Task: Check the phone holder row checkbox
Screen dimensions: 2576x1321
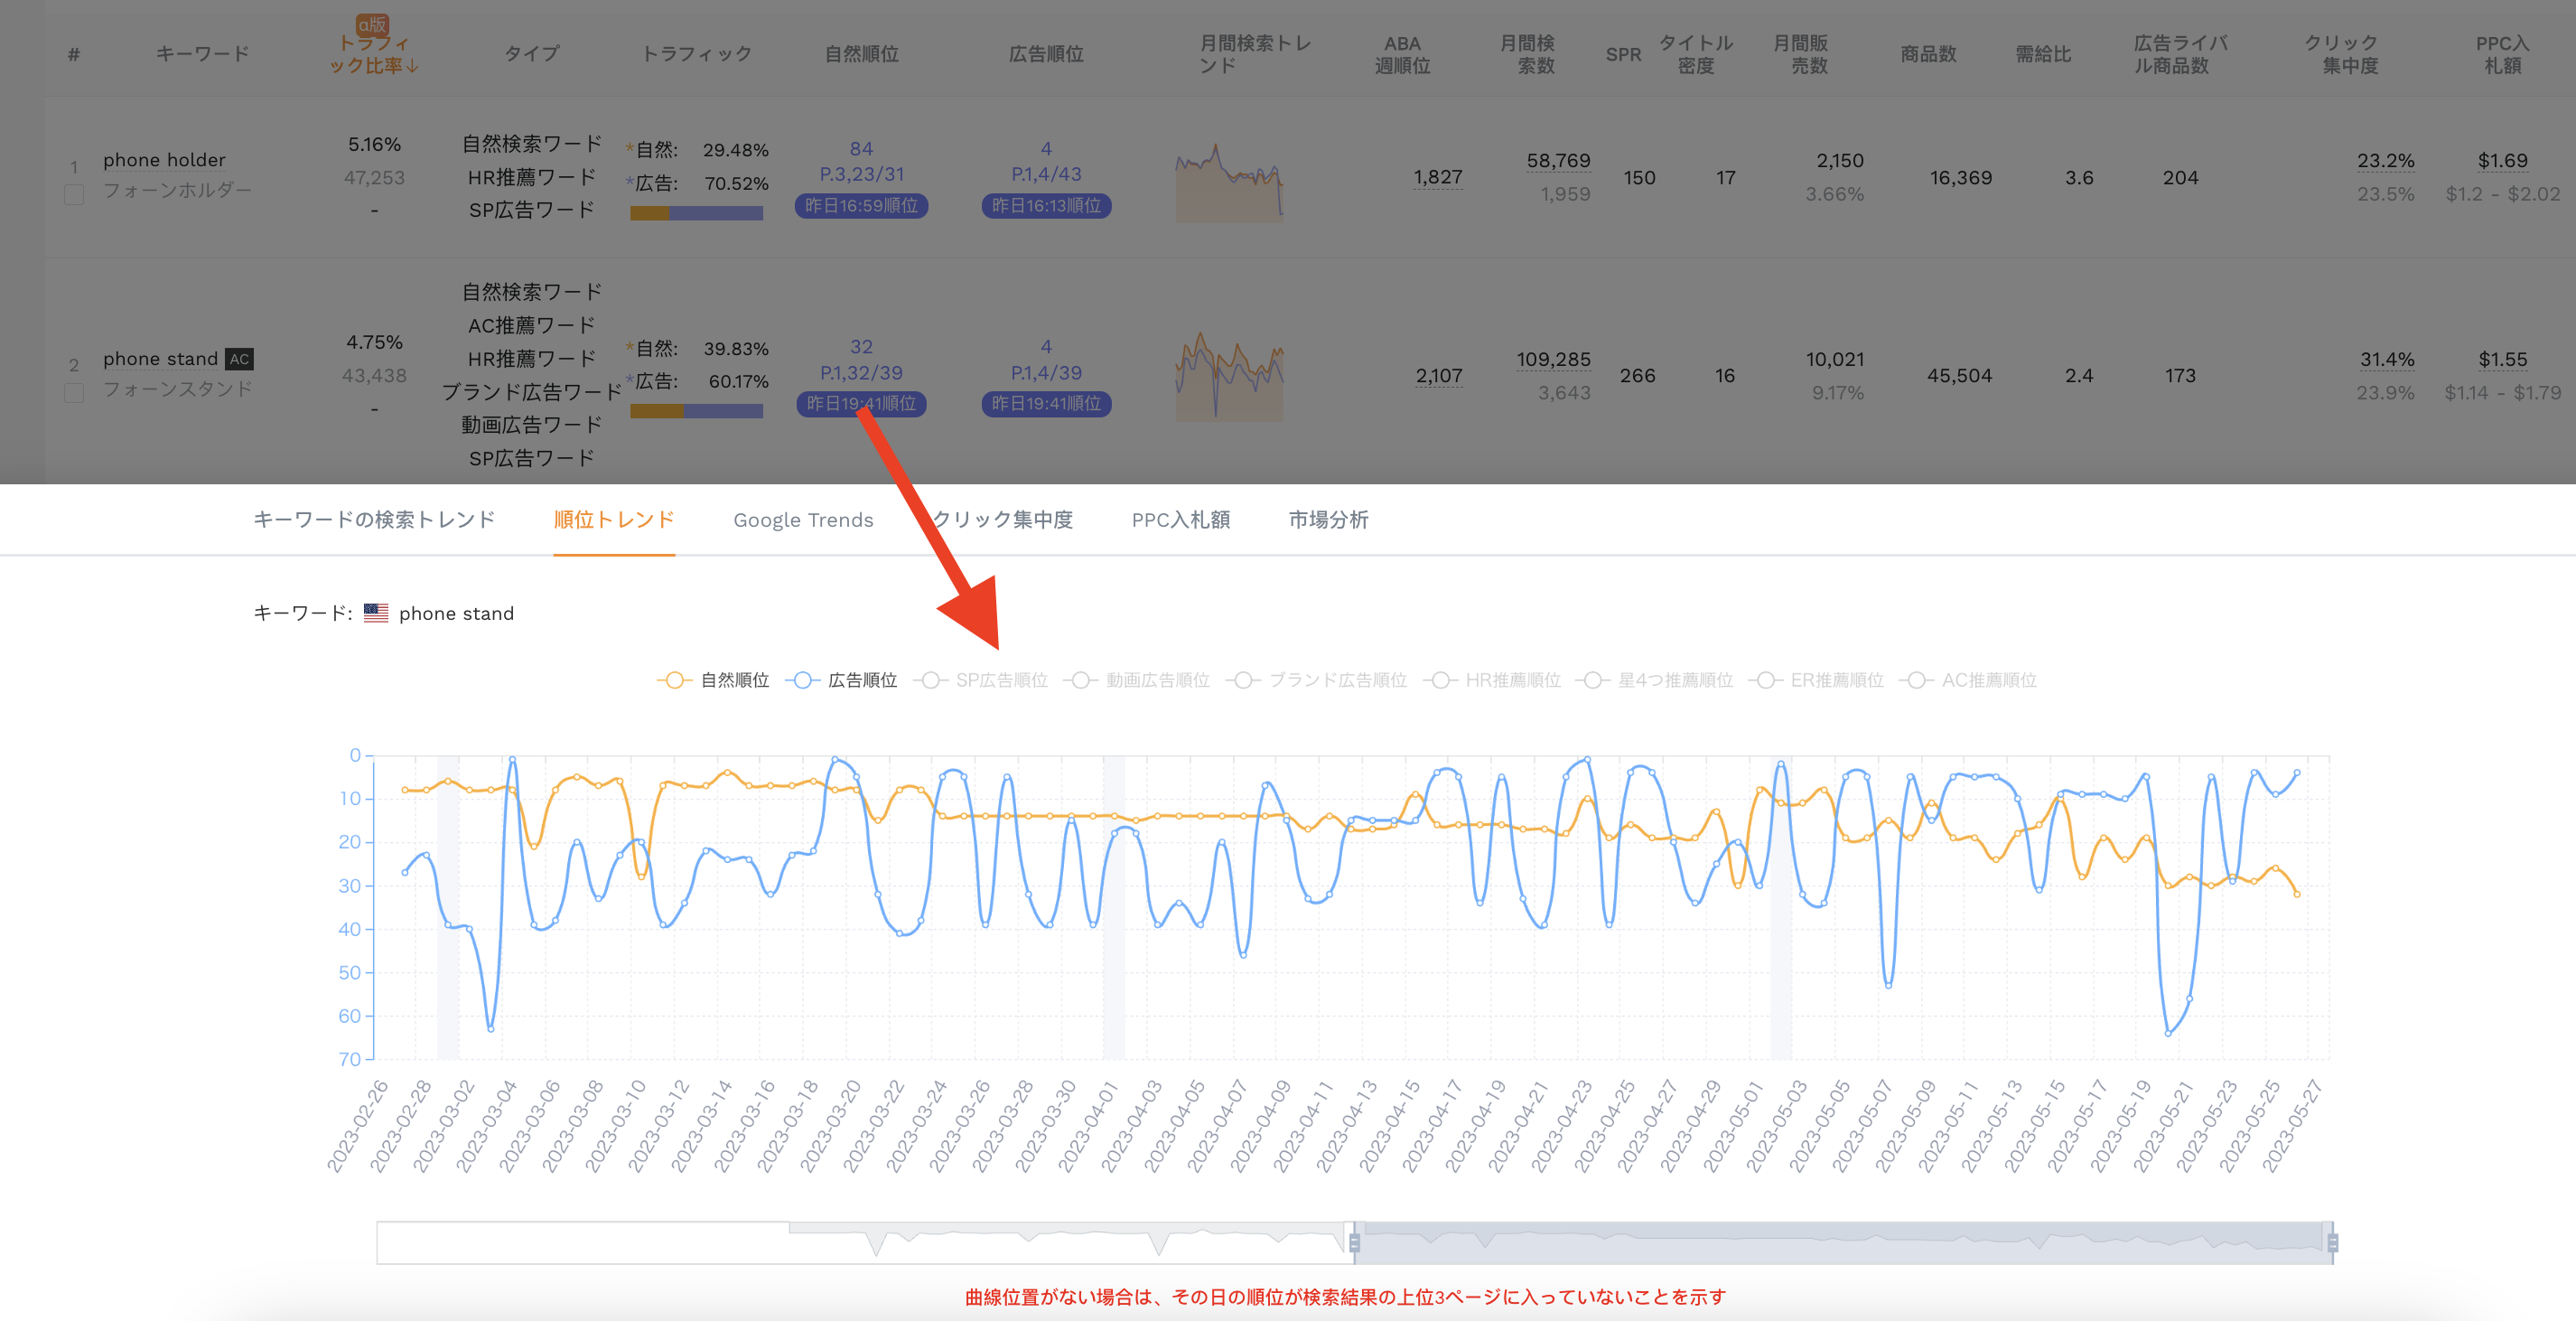Action: [74, 194]
